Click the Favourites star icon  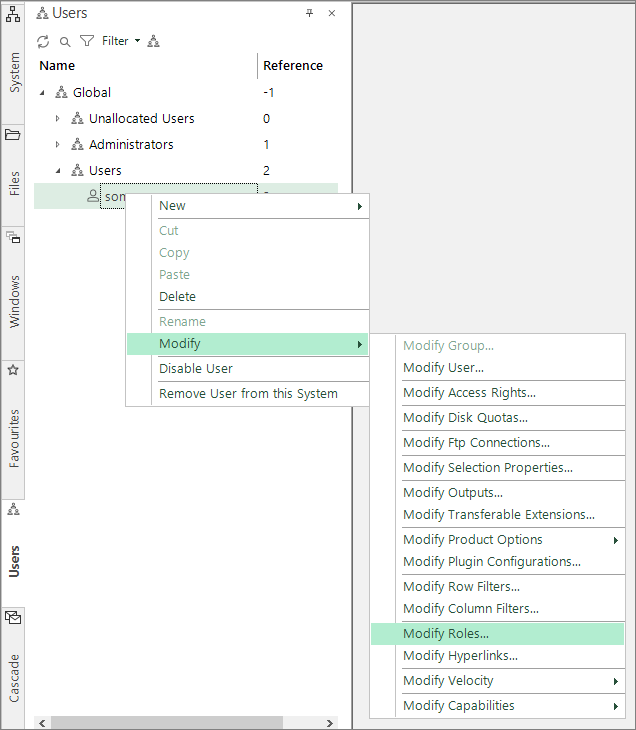(13, 370)
